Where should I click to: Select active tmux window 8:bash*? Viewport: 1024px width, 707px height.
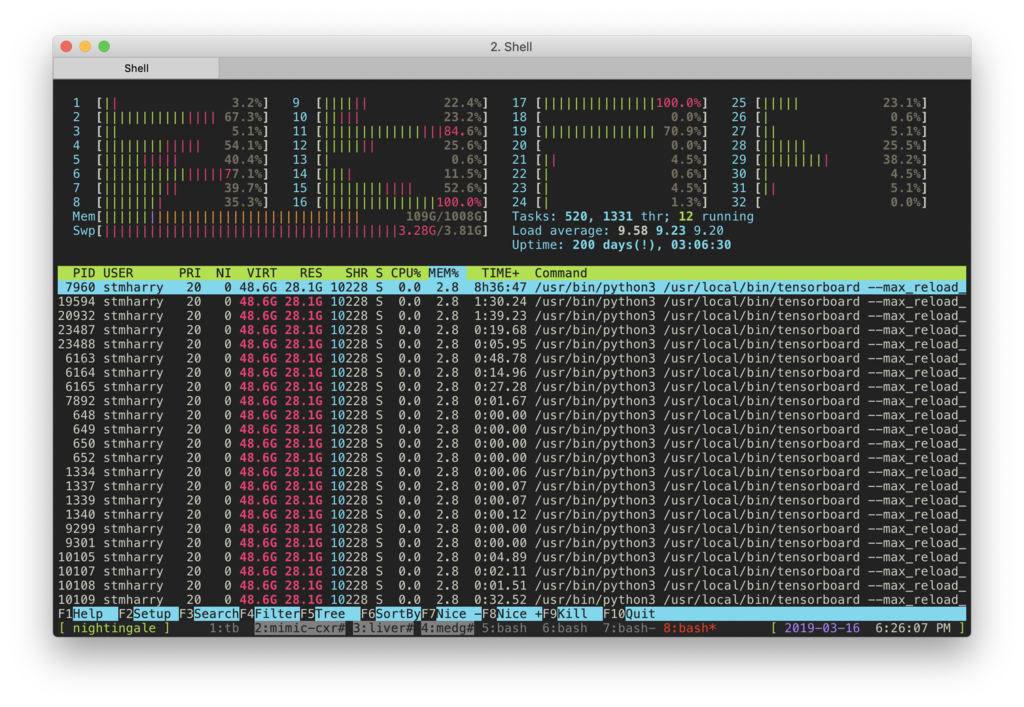tap(690, 628)
